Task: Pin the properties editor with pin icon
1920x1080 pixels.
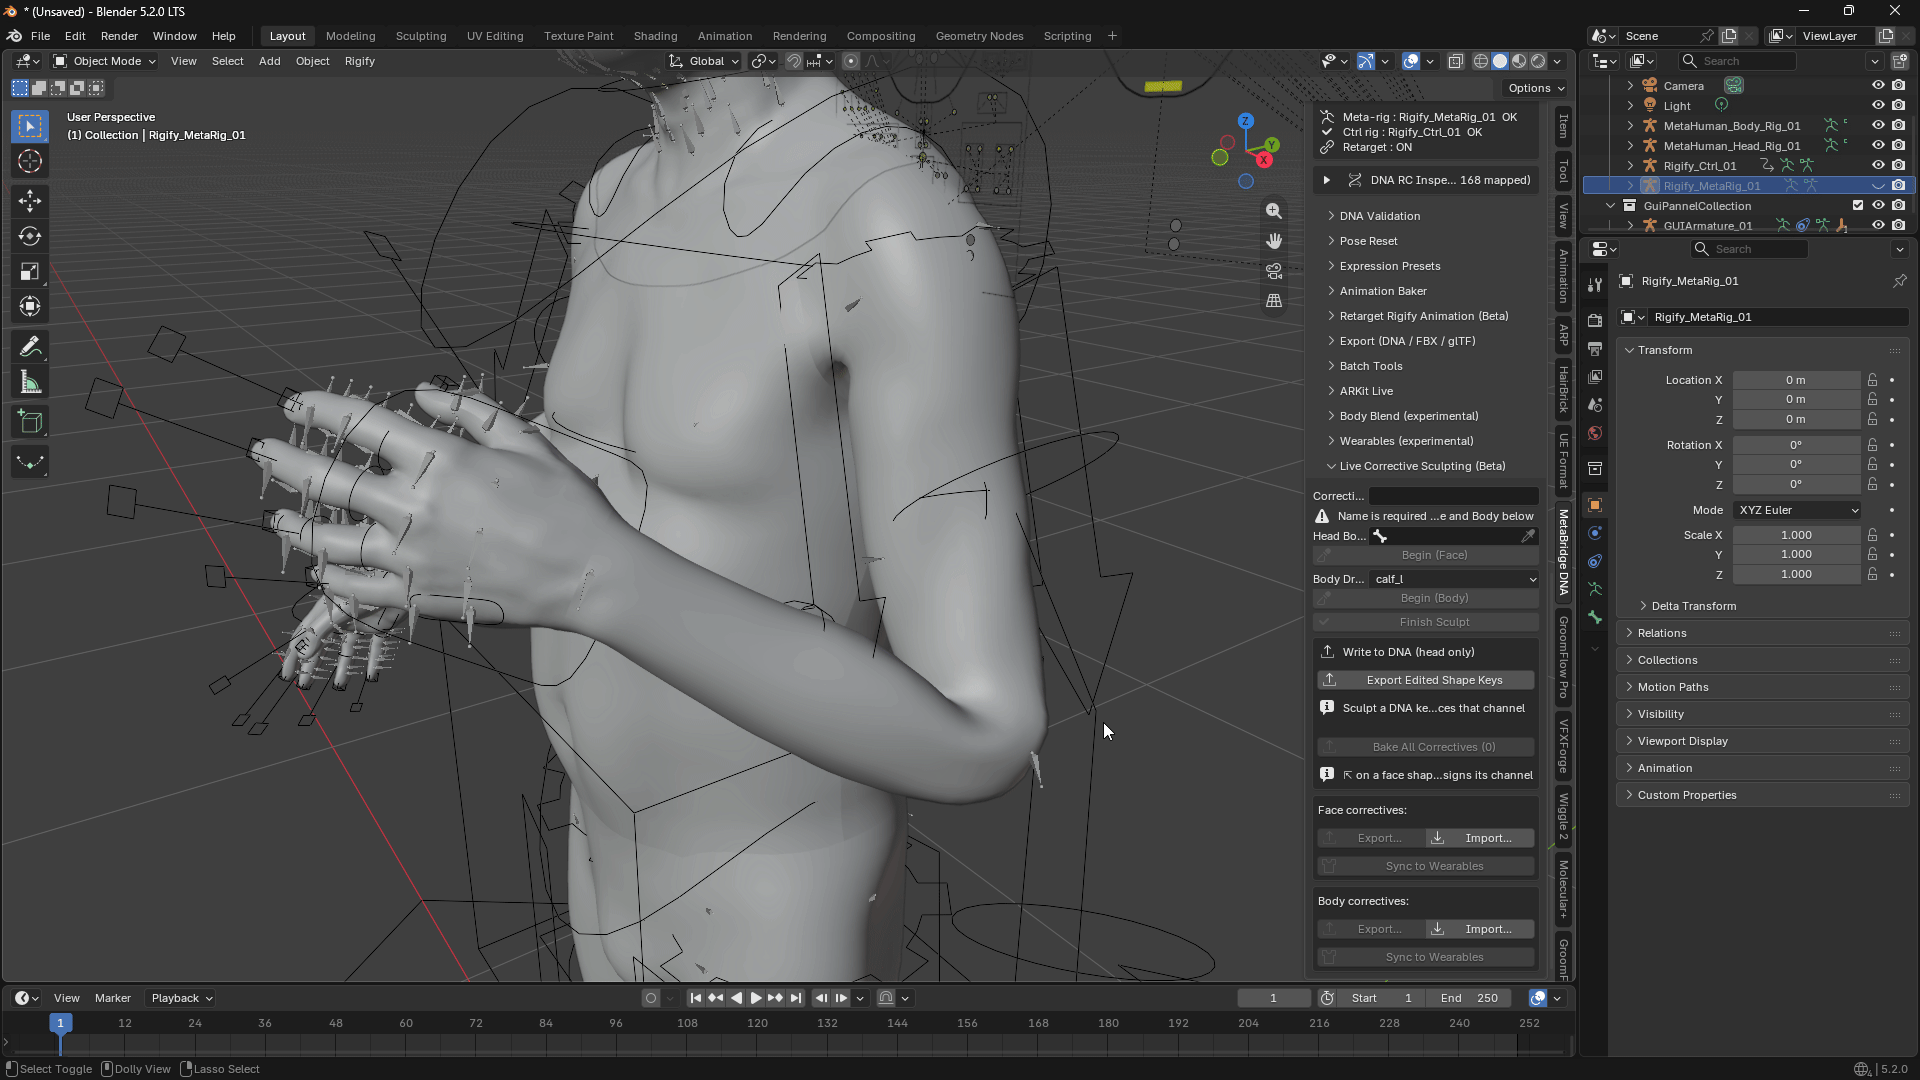Action: [x=1899, y=281]
